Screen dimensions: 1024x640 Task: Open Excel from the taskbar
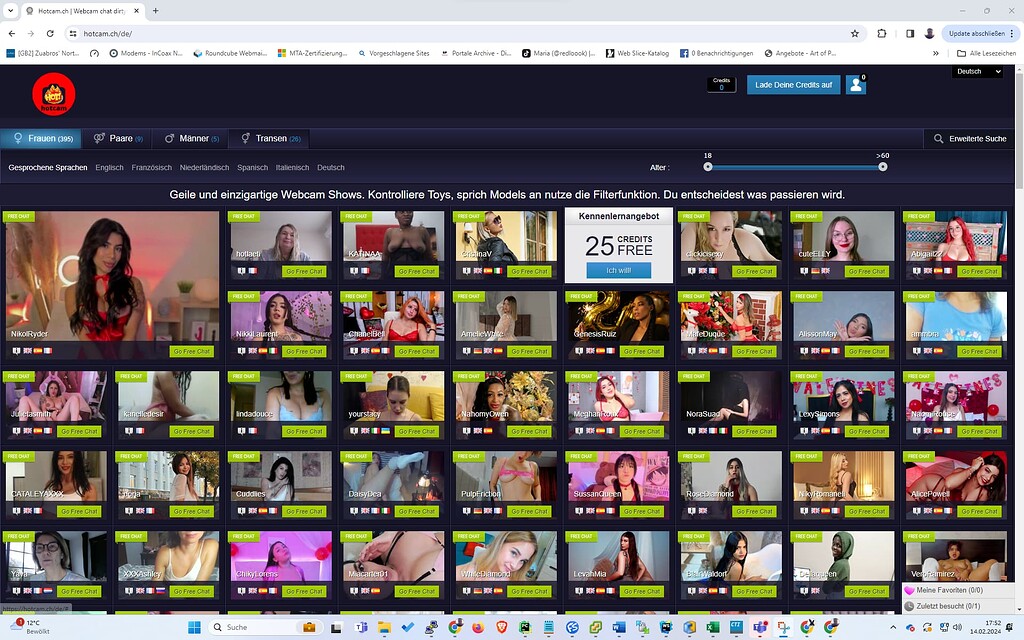click(x=712, y=628)
